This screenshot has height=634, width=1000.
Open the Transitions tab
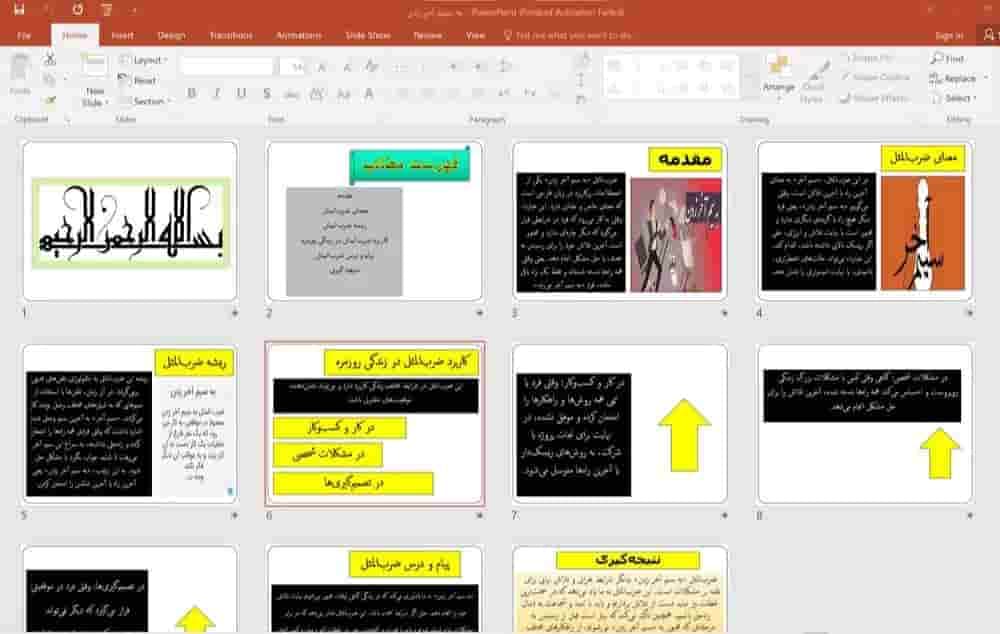[x=231, y=35]
